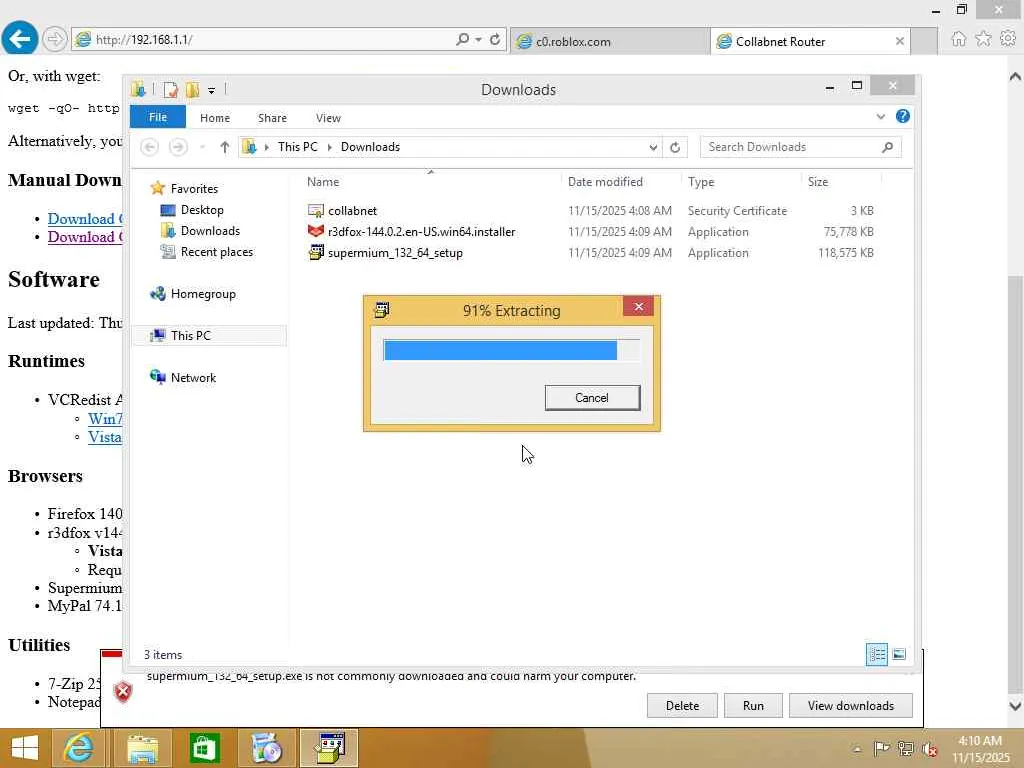Click the Explorer help question mark icon

click(903, 116)
